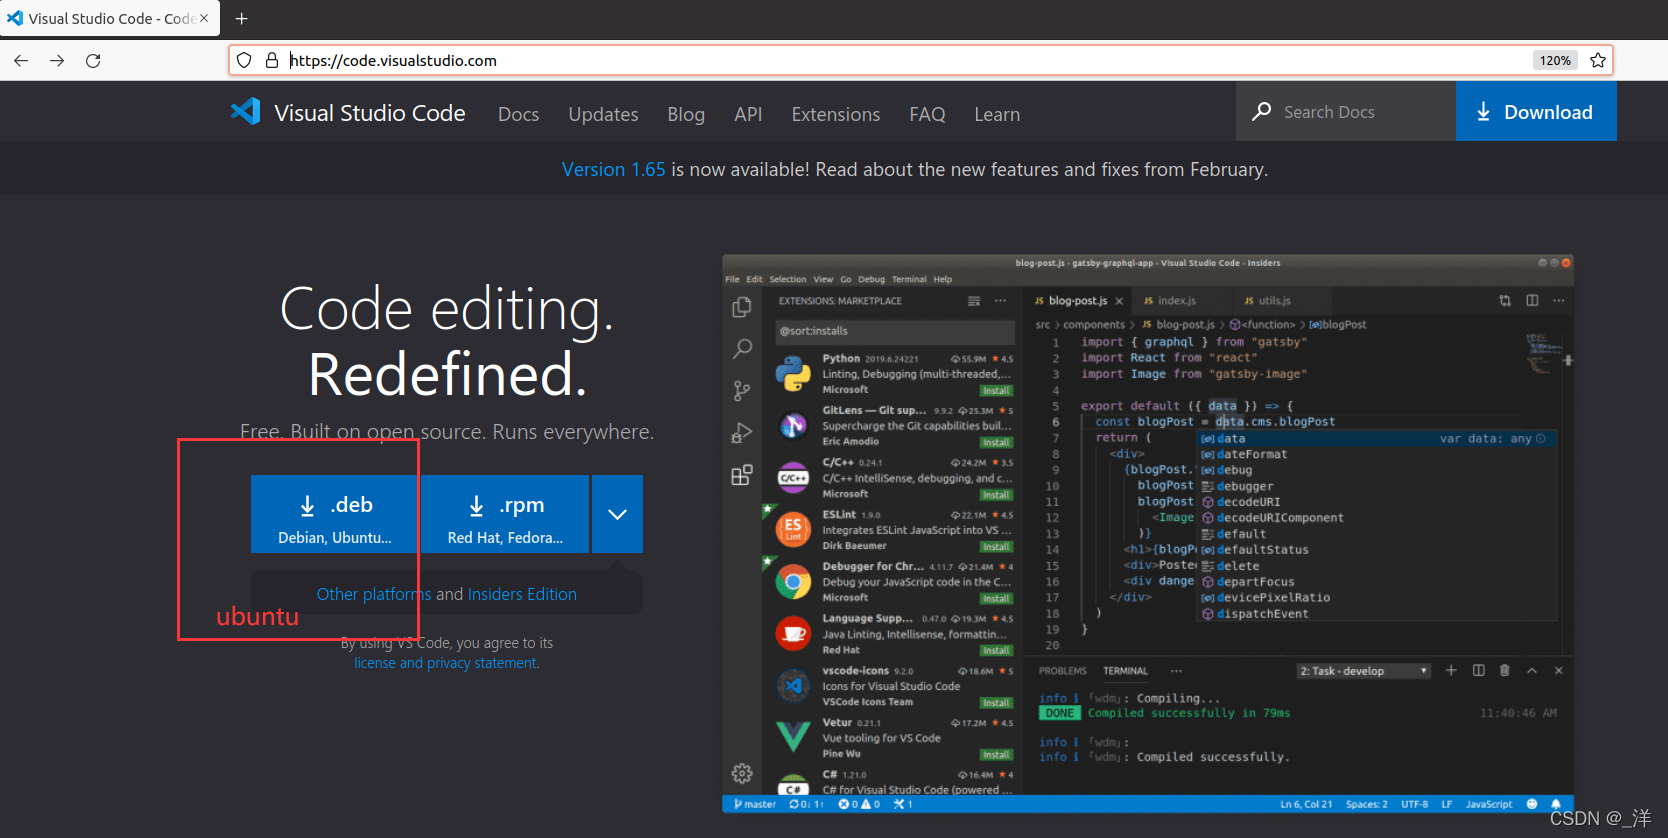Screen dimensions: 1668x838
Task: Open the API page
Action: coord(748,114)
